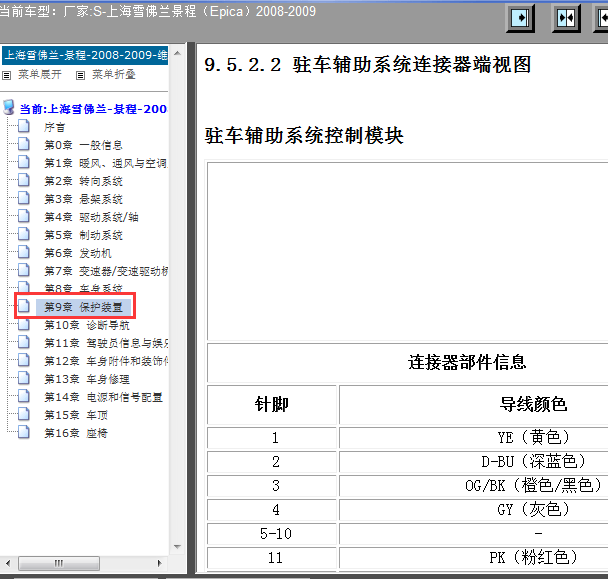The height and width of the screenshot is (579, 608).
Task: Click the heading 9.5.2.2 驻车辅助系统连接器端视图
Action: 368,64
